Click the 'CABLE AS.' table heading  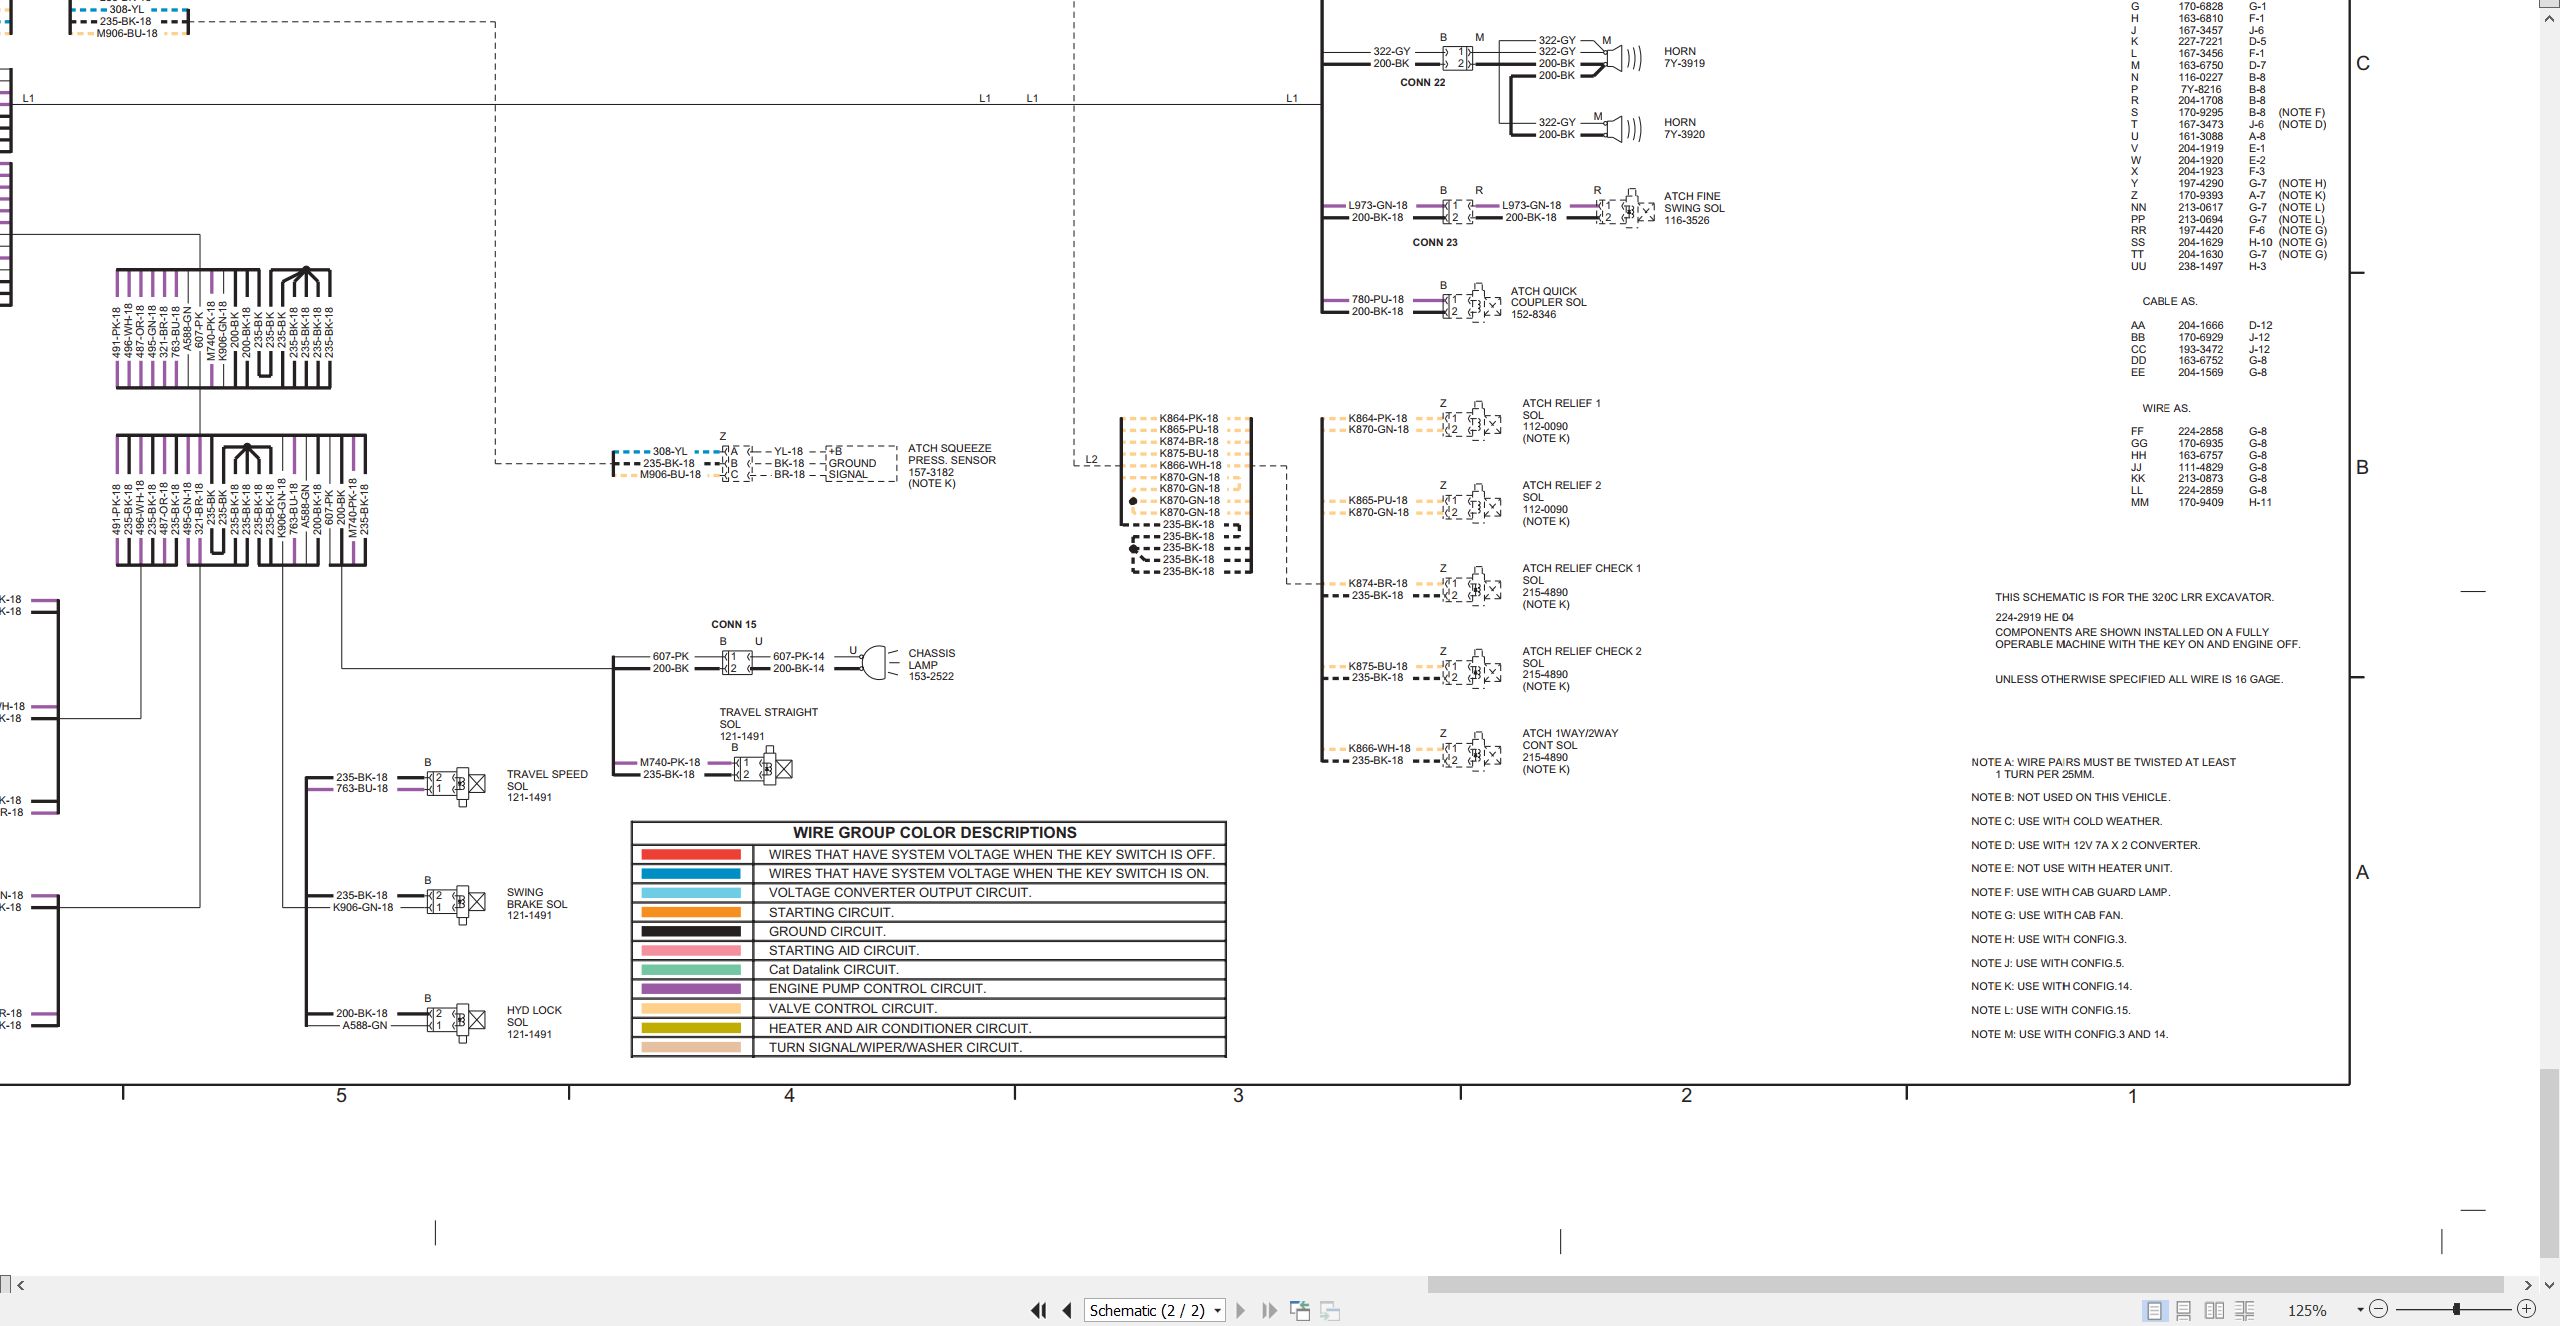click(x=2169, y=302)
